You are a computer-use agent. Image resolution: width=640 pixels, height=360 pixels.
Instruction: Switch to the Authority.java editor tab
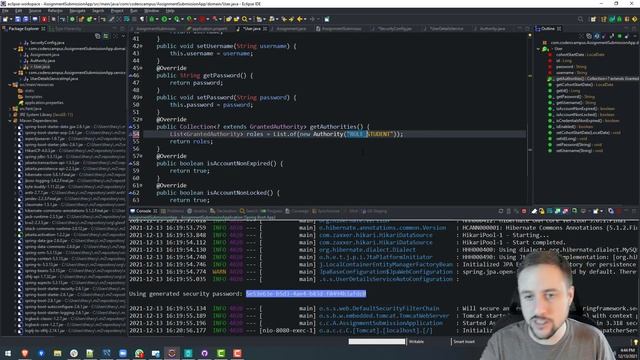pos(492,29)
